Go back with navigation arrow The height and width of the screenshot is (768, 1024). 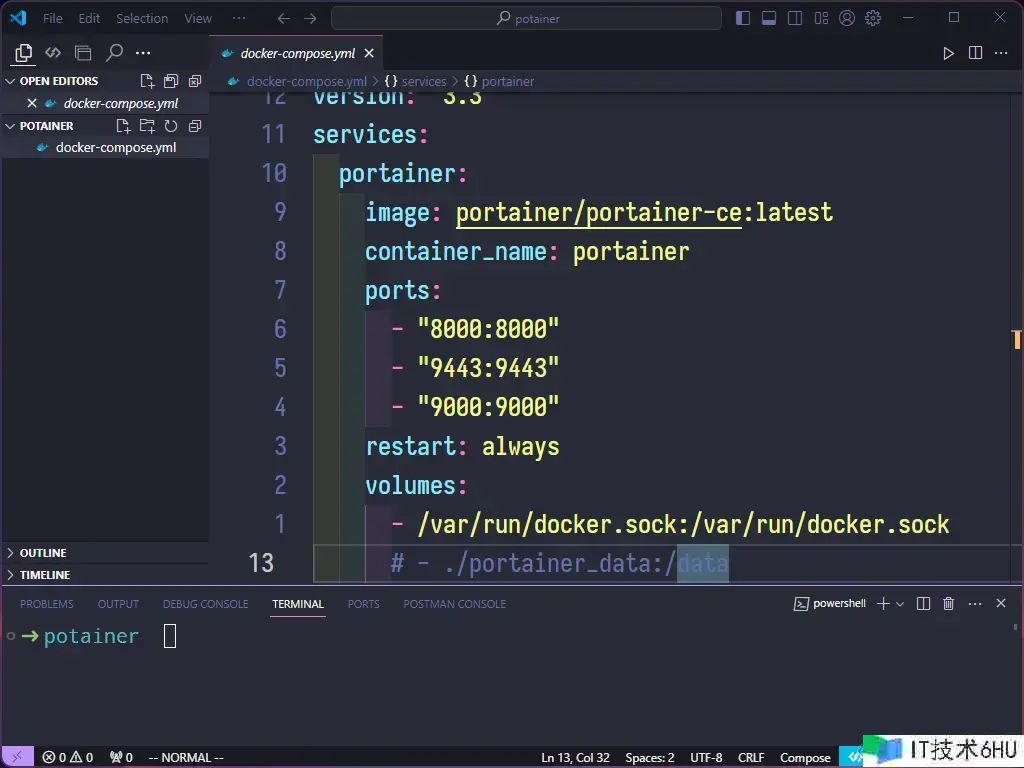pos(283,18)
